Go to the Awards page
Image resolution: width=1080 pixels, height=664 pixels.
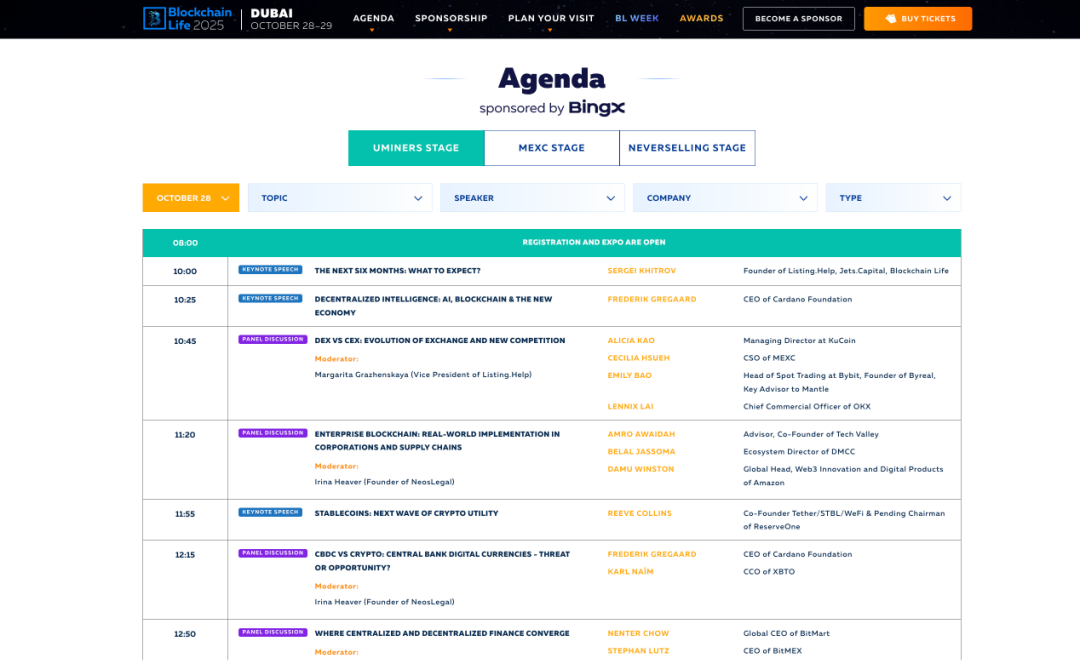701,19
